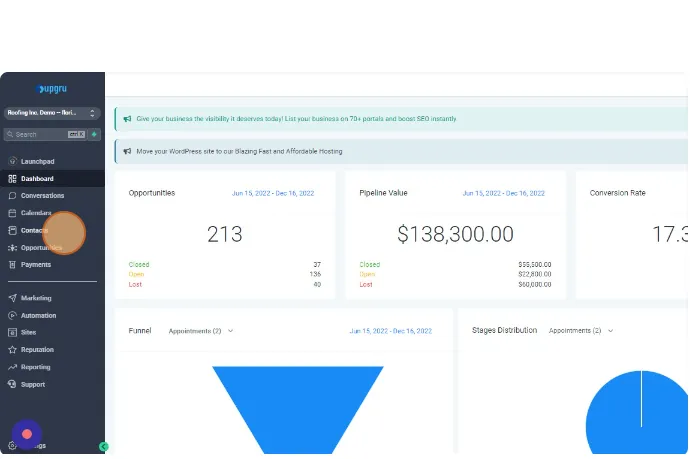Viewport: 690px width, 459px height.
Task: Click the Payments receipt icon
Action: point(12,264)
